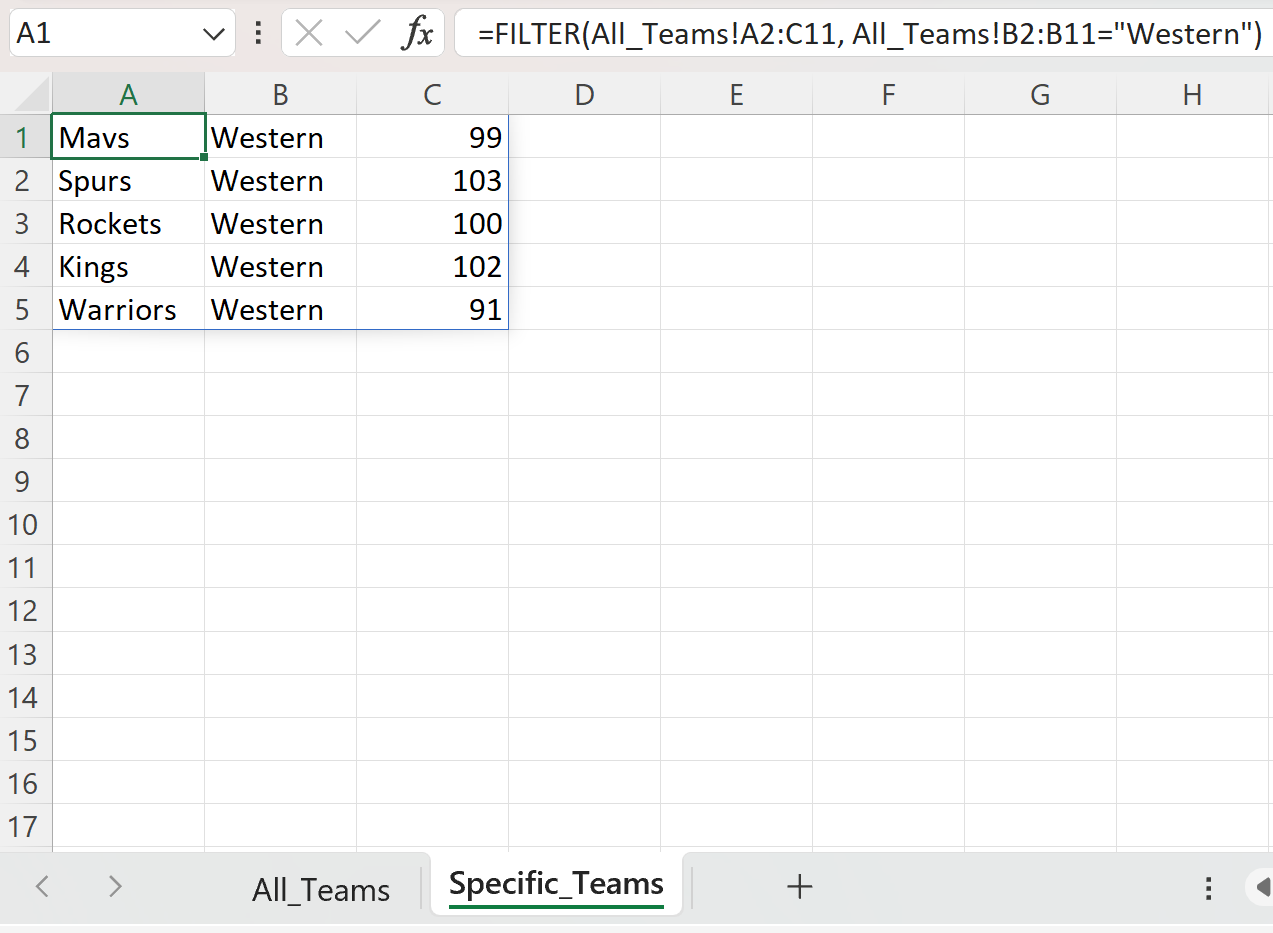Click the cell with value 91
Screen dimensions: 1273x933
coord(432,309)
